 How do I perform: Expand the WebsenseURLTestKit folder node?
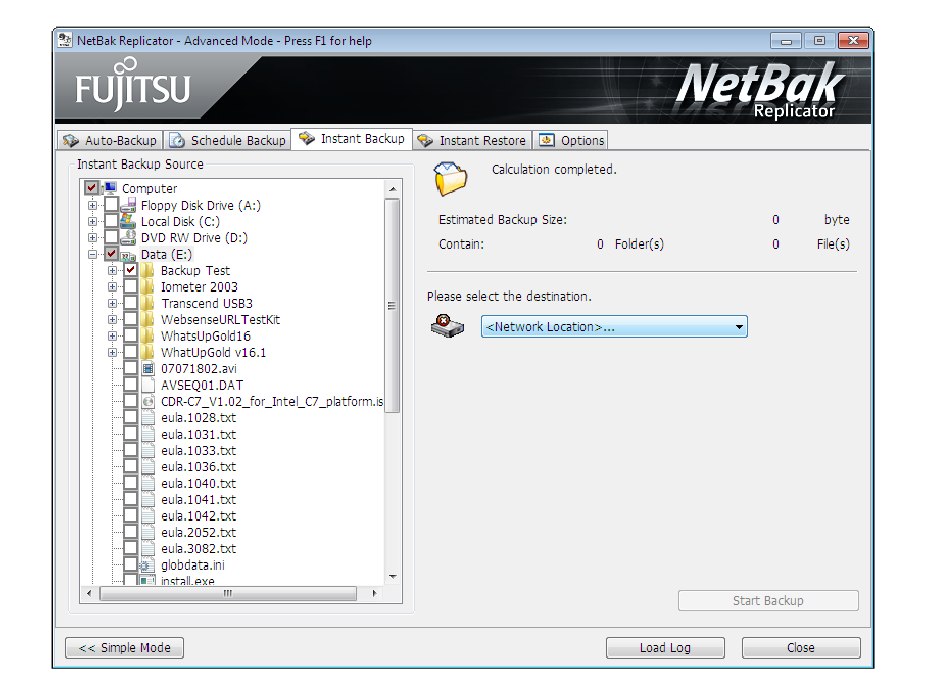112,319
